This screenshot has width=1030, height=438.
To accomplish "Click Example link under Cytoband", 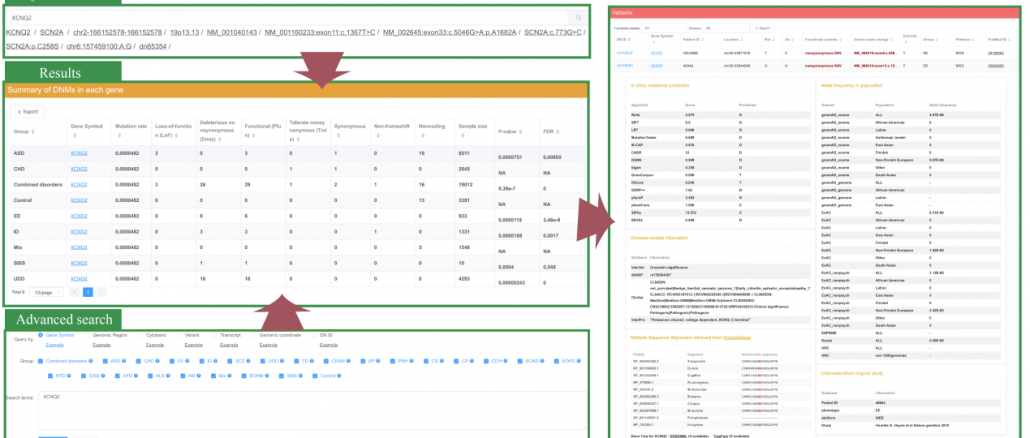I will tap(155, 344).
